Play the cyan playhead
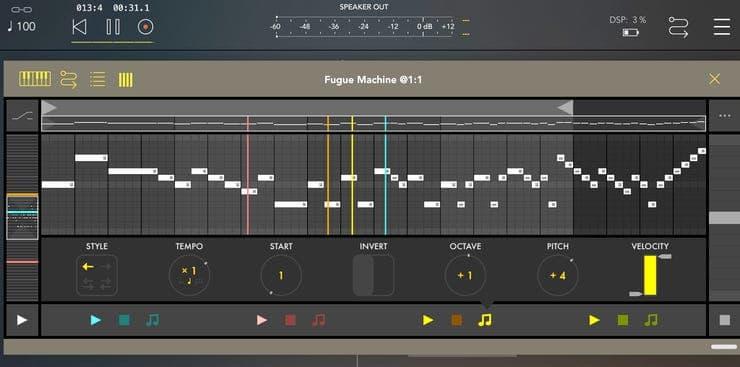The image size is (740, 367). pos(96,320)
